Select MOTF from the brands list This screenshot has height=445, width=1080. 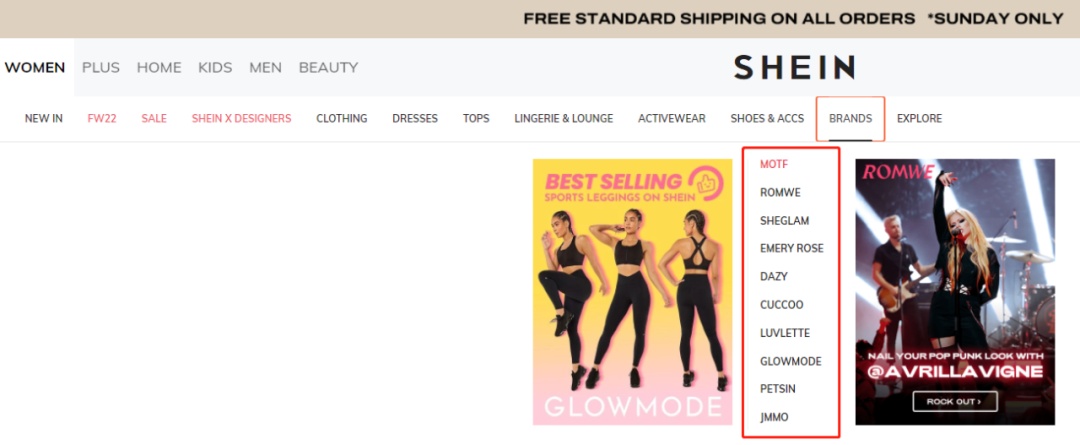coord(774,164)
